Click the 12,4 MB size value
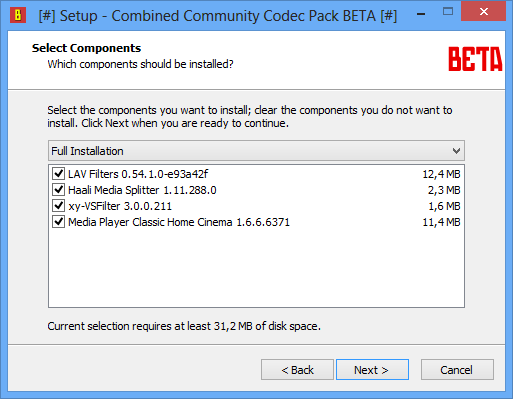The image size is (513, 399). 441,174
